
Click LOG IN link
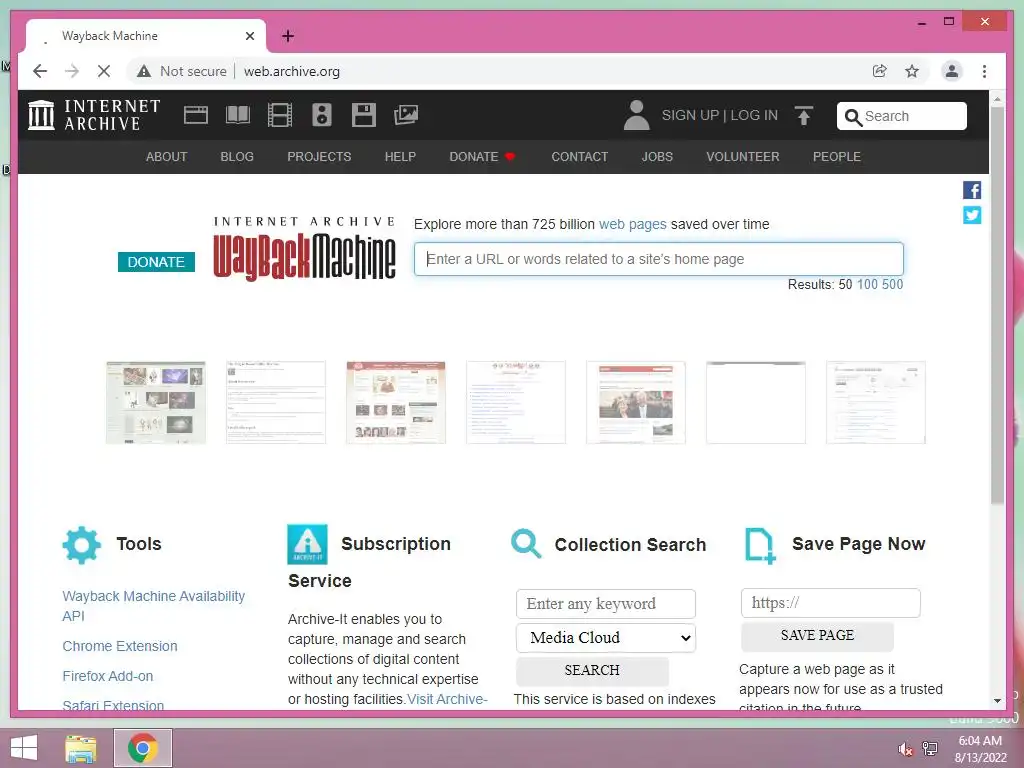(754, 116)
